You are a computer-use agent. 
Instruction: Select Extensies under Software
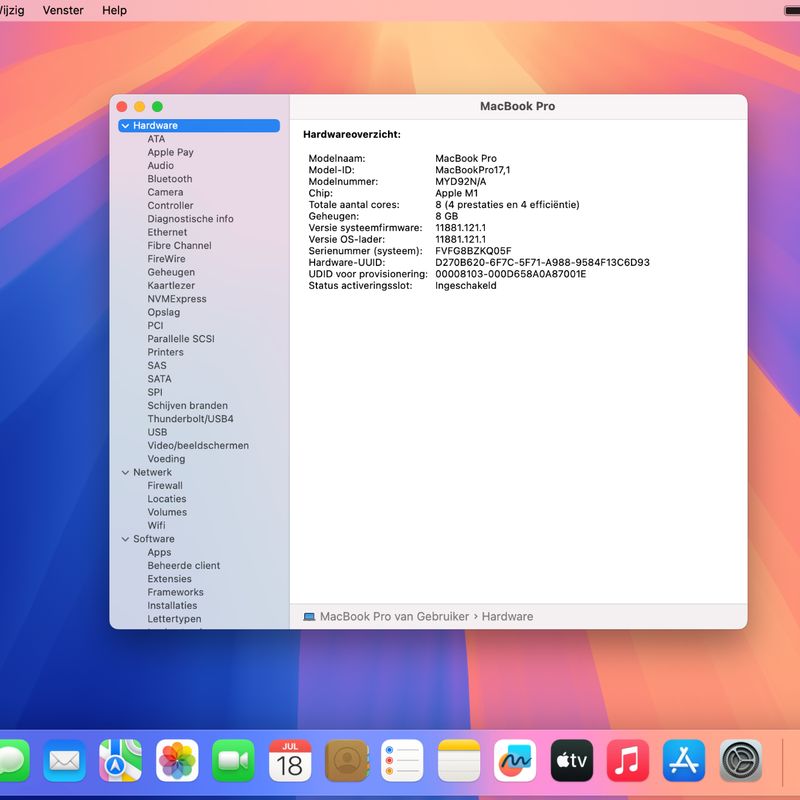click(169, 579)
